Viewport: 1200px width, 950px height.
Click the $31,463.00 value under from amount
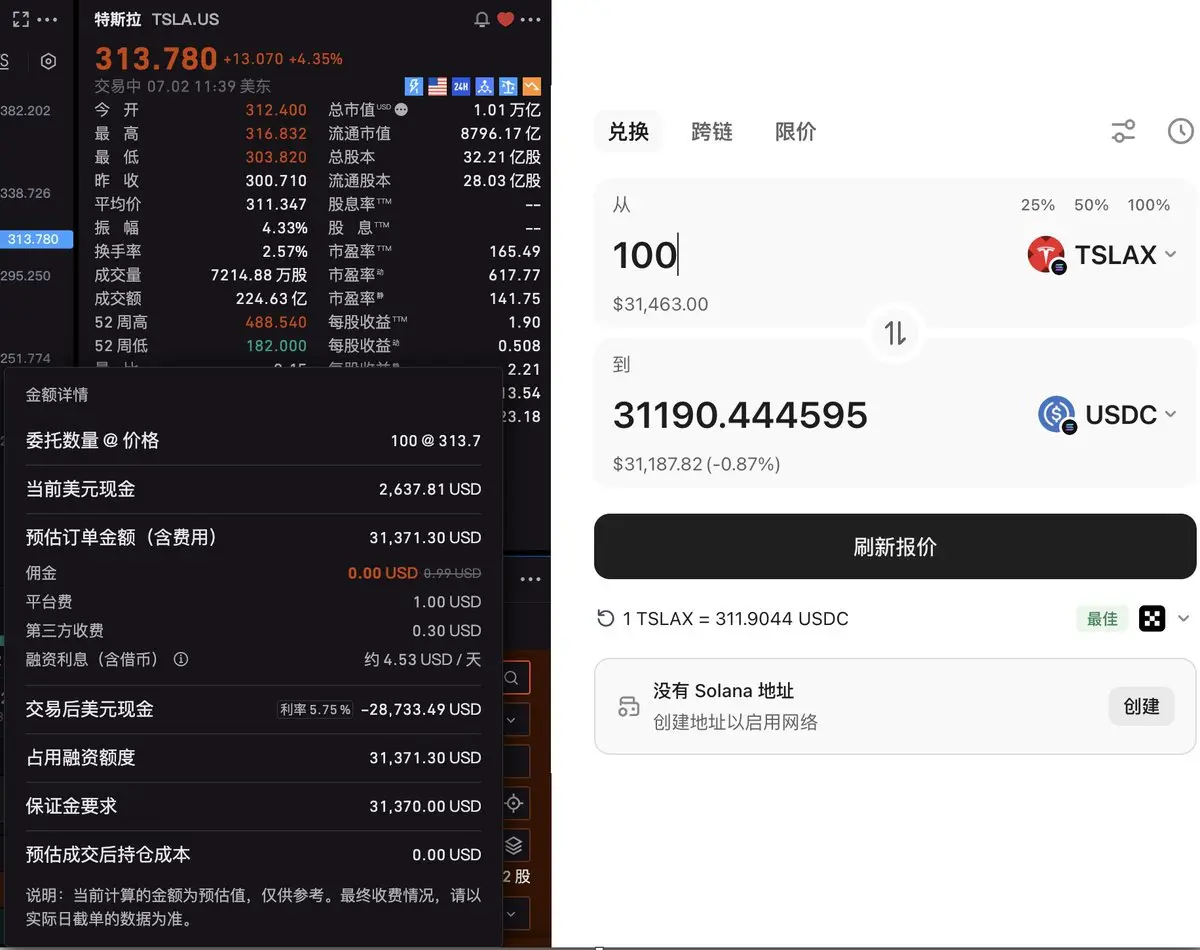(x=660, y=304)
